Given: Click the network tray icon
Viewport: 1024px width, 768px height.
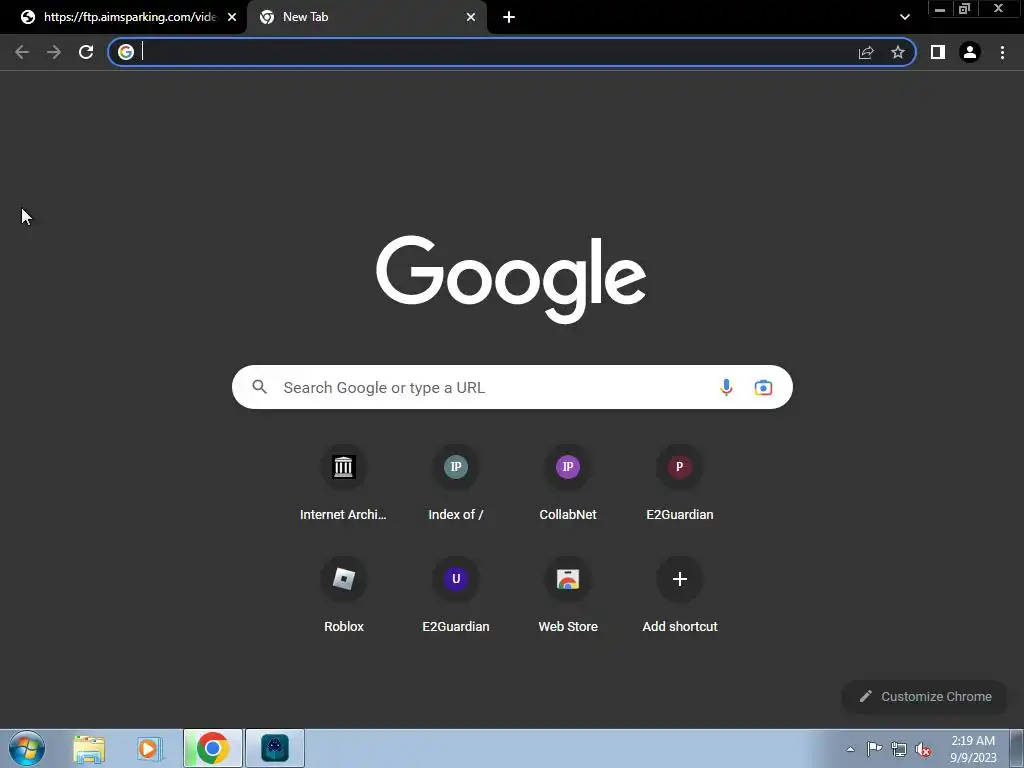Looking at the screenshot, I should coord(899,749).
